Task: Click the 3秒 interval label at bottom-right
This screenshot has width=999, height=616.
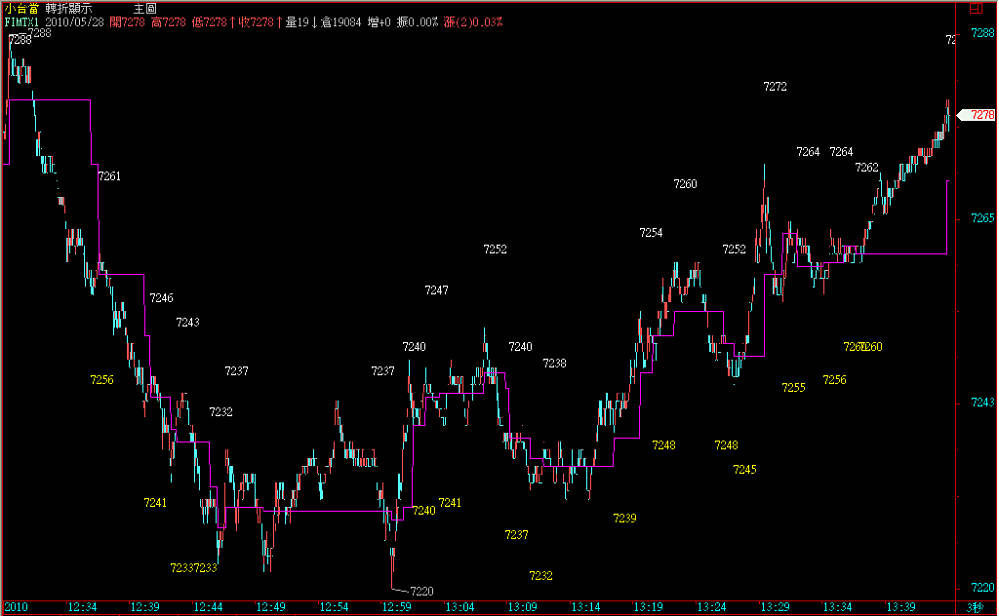Action: tap(975, 607)
